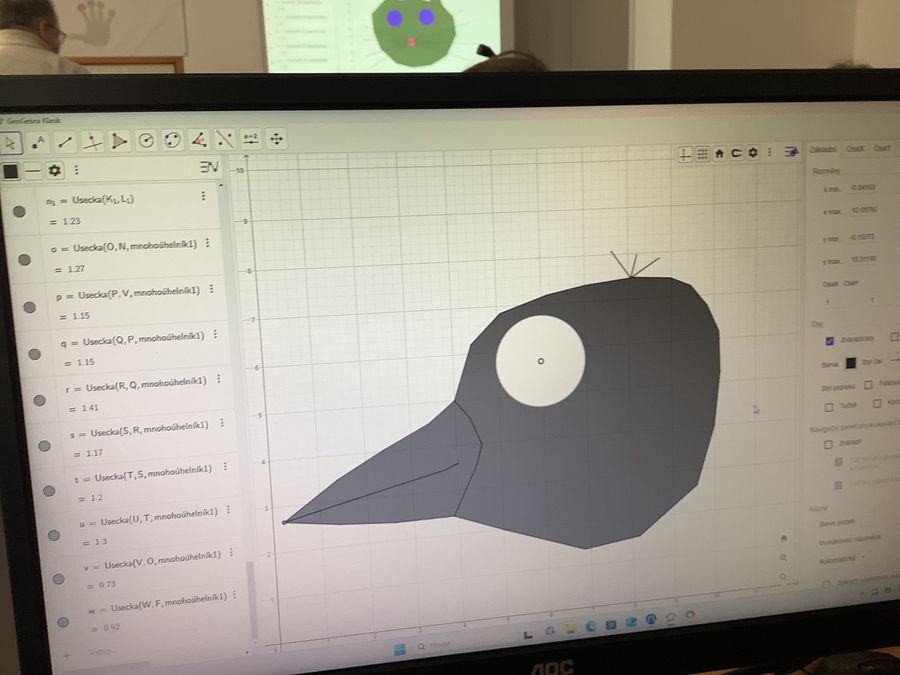The image size is (900, 675).
Task: Switch to the OsaY tab
Action: [x=882, y=148]
